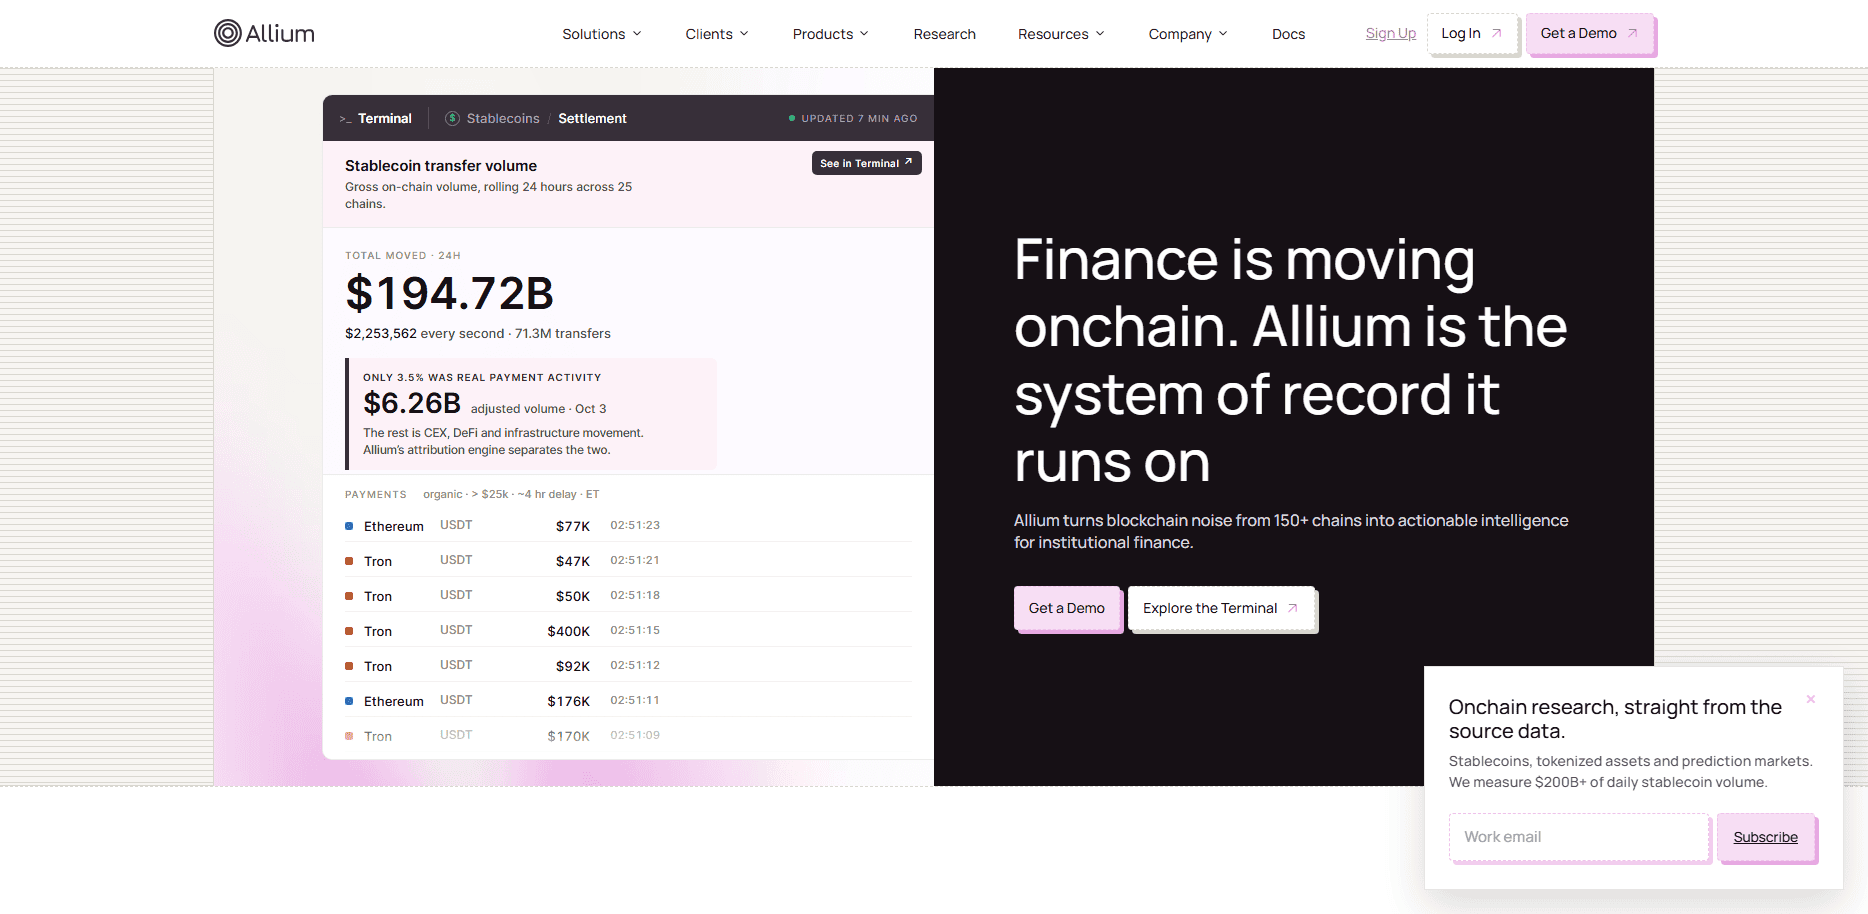
Task: Expand the Solutions menu
Action: (602, 34)
